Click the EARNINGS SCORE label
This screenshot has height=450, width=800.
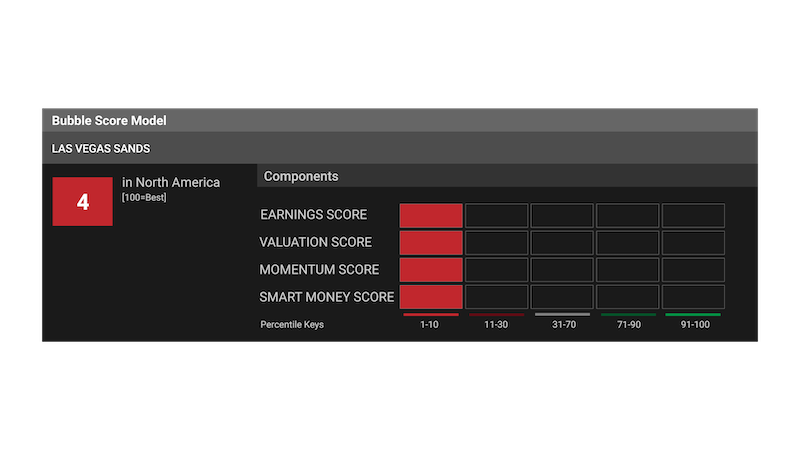[x=313, y=215]
